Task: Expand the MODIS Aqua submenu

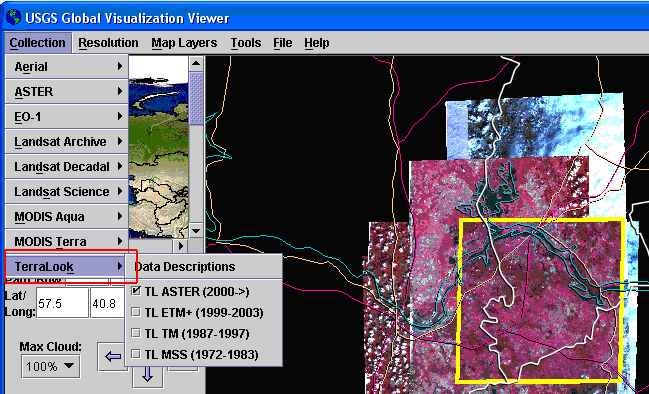Action: 67,216
